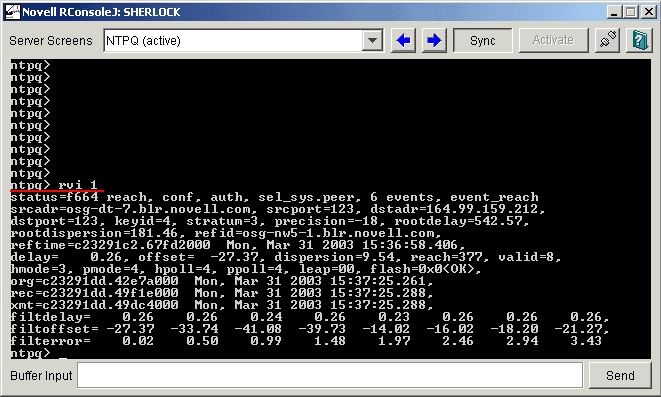This screenshot has height=397, width=661.
Task: Click 'rec=c23291dd.49f1e000' text
Action: pos(94,293)
